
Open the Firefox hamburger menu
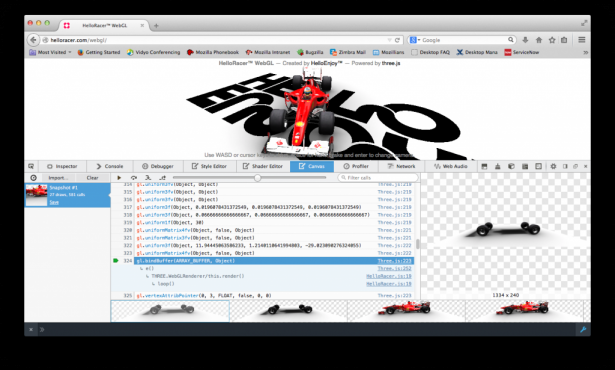(x=582, y=40)
